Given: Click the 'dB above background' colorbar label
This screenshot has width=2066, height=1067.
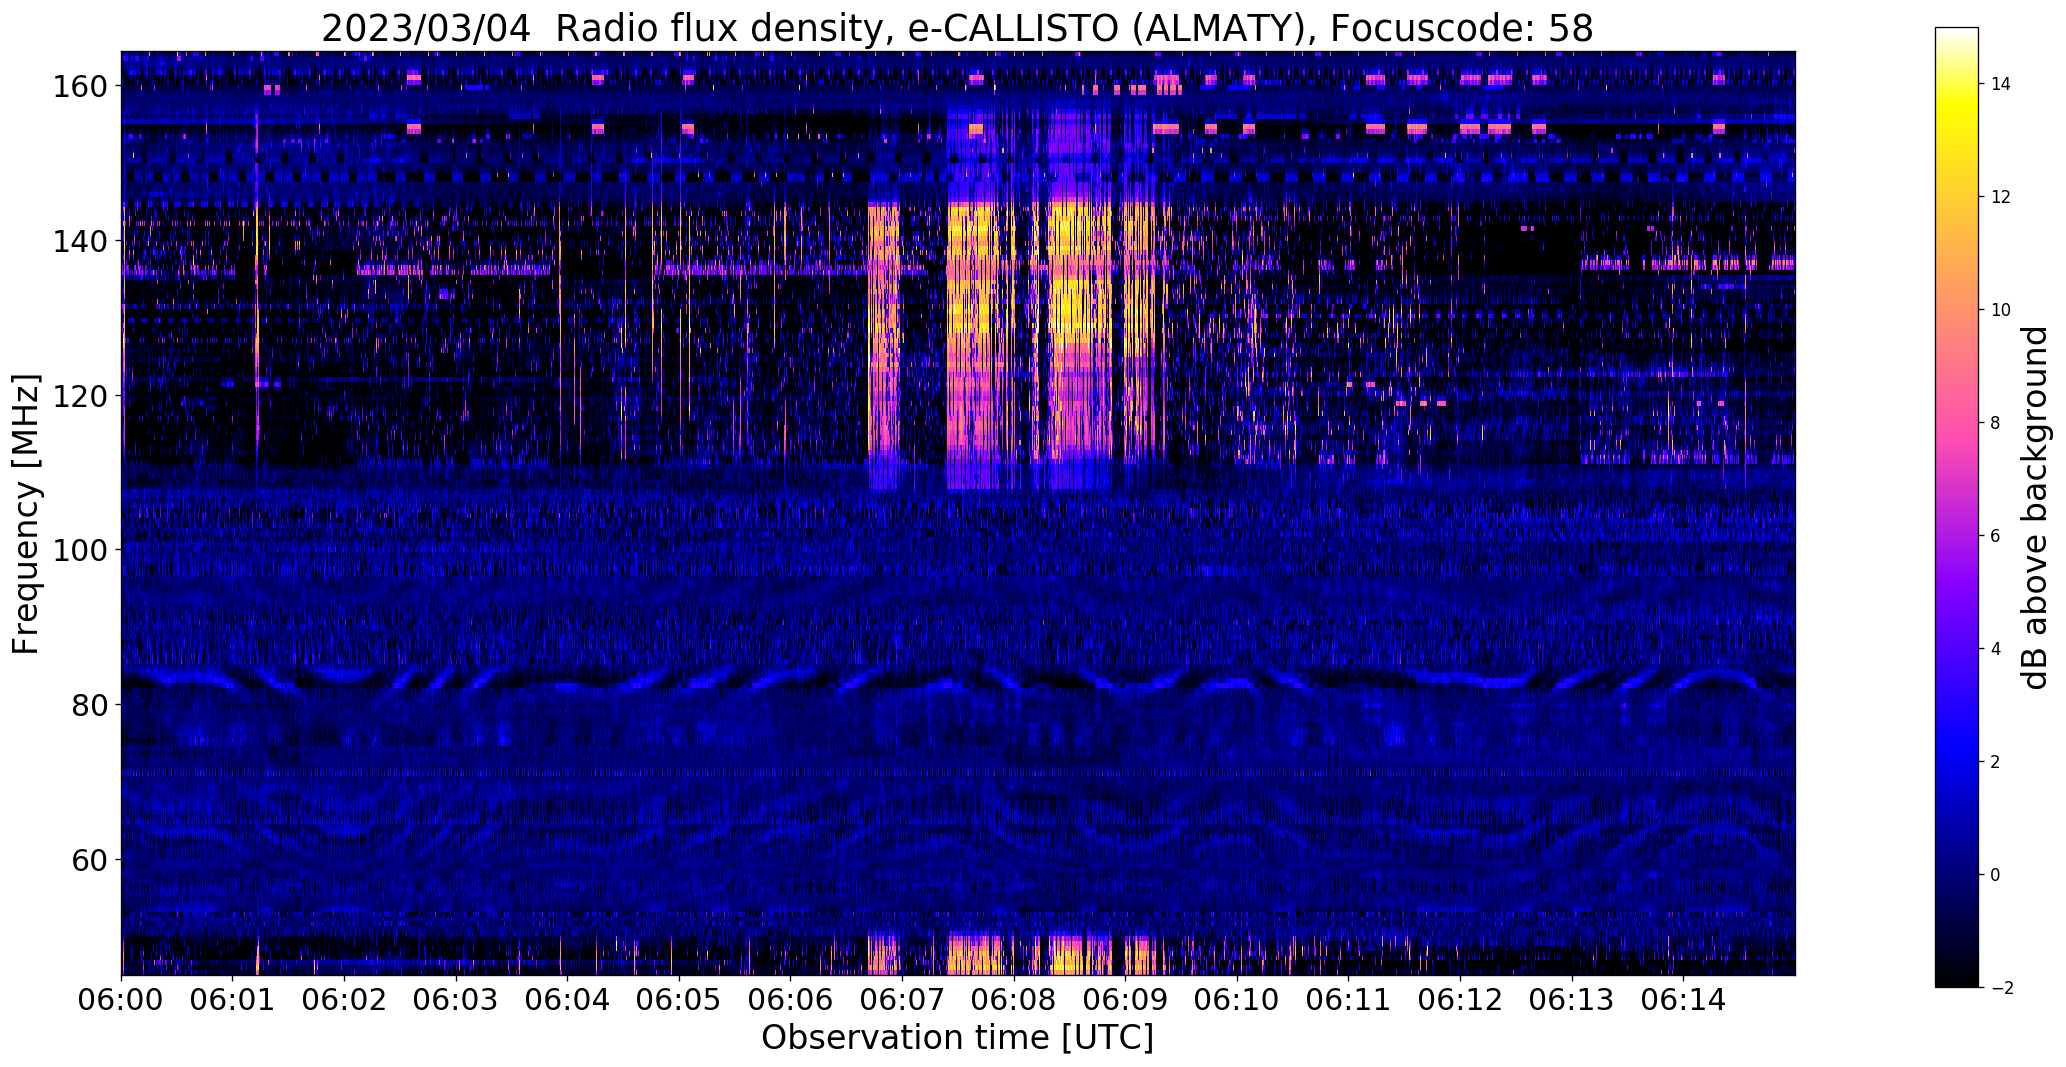Looking at the screenshot, I should tap(2035, 507).
